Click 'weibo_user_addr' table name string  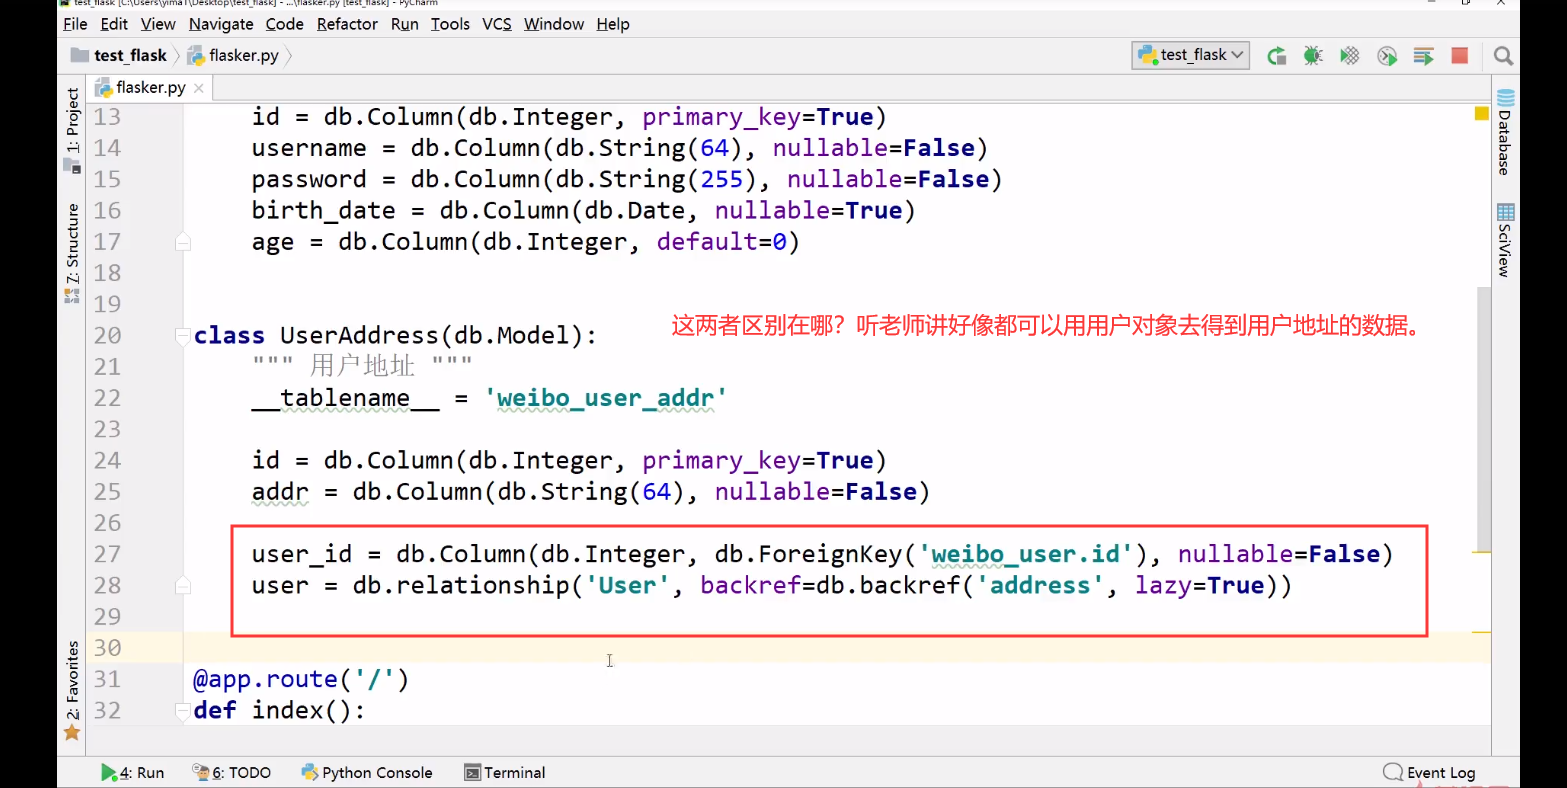606,398
